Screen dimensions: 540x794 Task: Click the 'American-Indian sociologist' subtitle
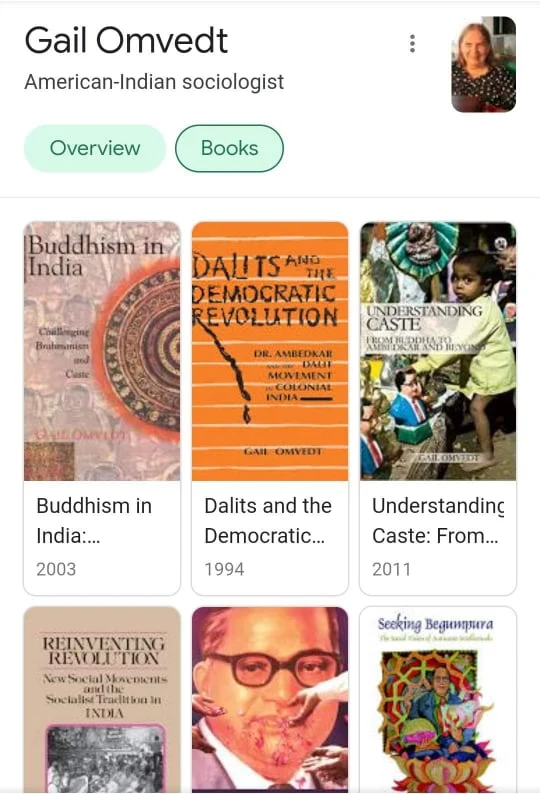click(154, 82)
